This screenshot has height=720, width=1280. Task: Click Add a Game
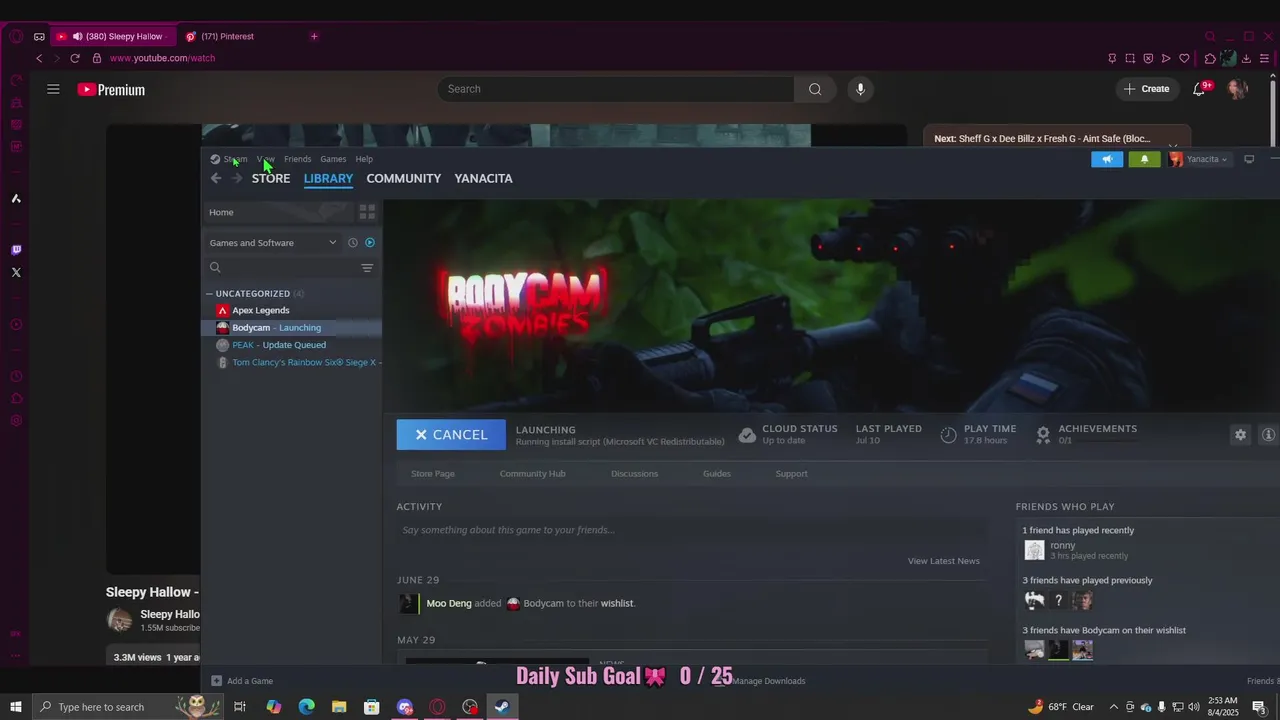click(x=242, y=681)
